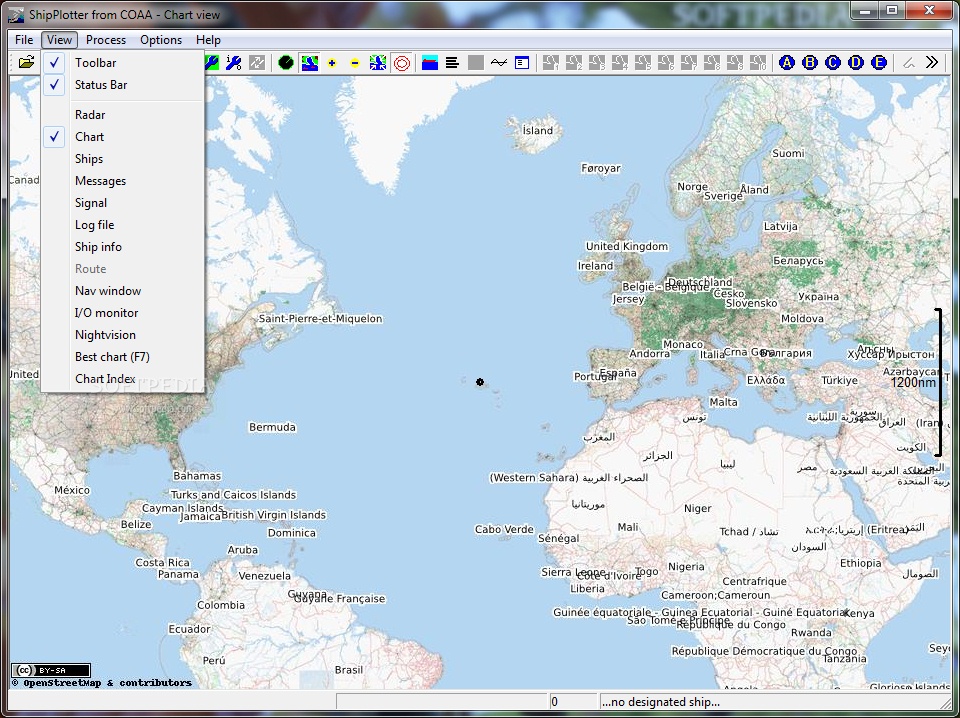Click the blue window pane icon
Screen dimensions: 960x718
522,62
